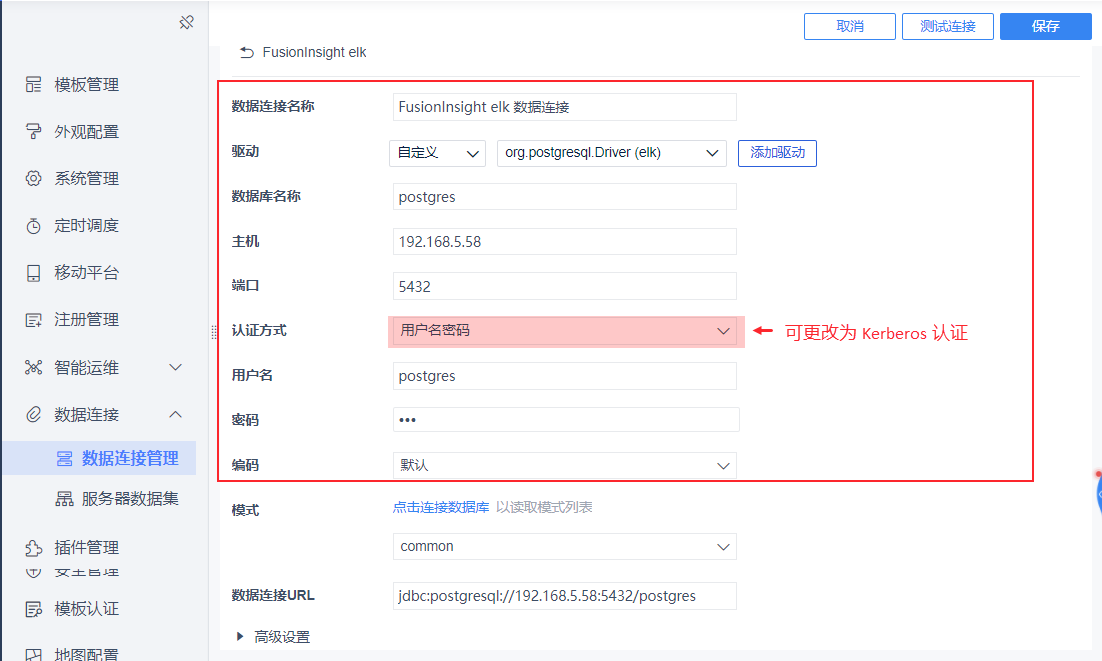Click the 密码 field
Screen dimensions: 1102x661
[566, 419]
